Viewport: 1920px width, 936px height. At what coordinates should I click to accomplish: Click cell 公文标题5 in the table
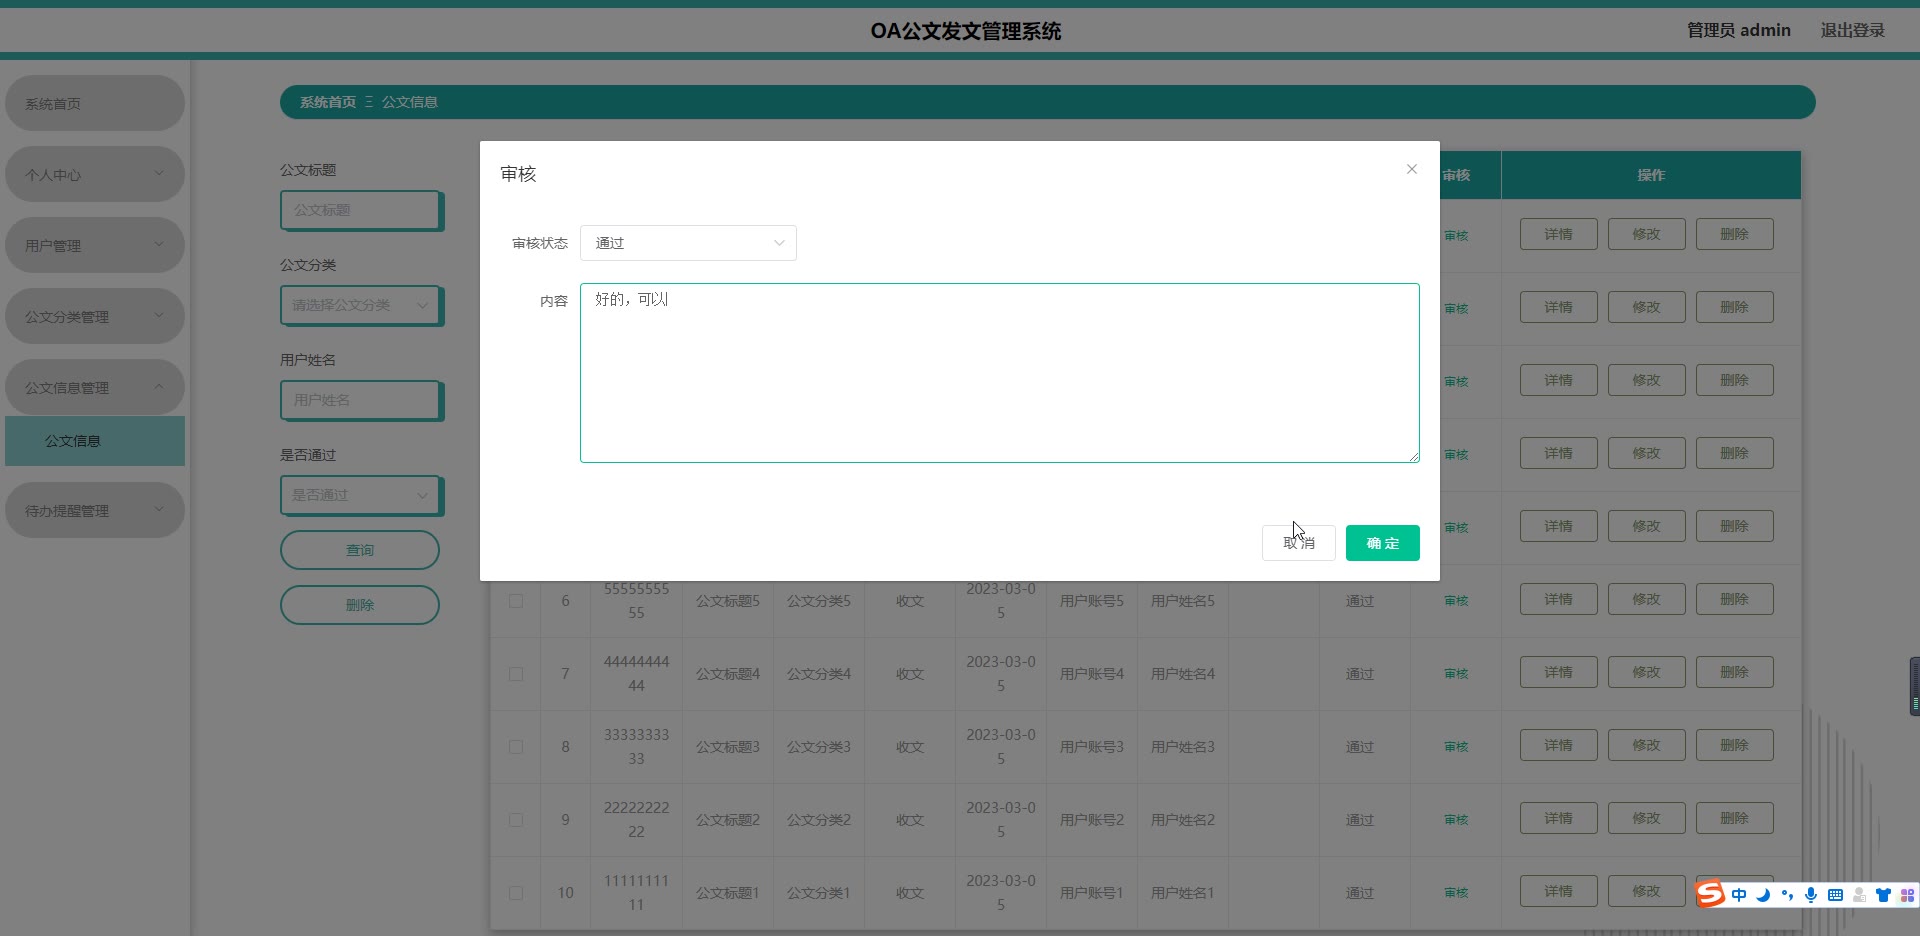coord(728,601)
